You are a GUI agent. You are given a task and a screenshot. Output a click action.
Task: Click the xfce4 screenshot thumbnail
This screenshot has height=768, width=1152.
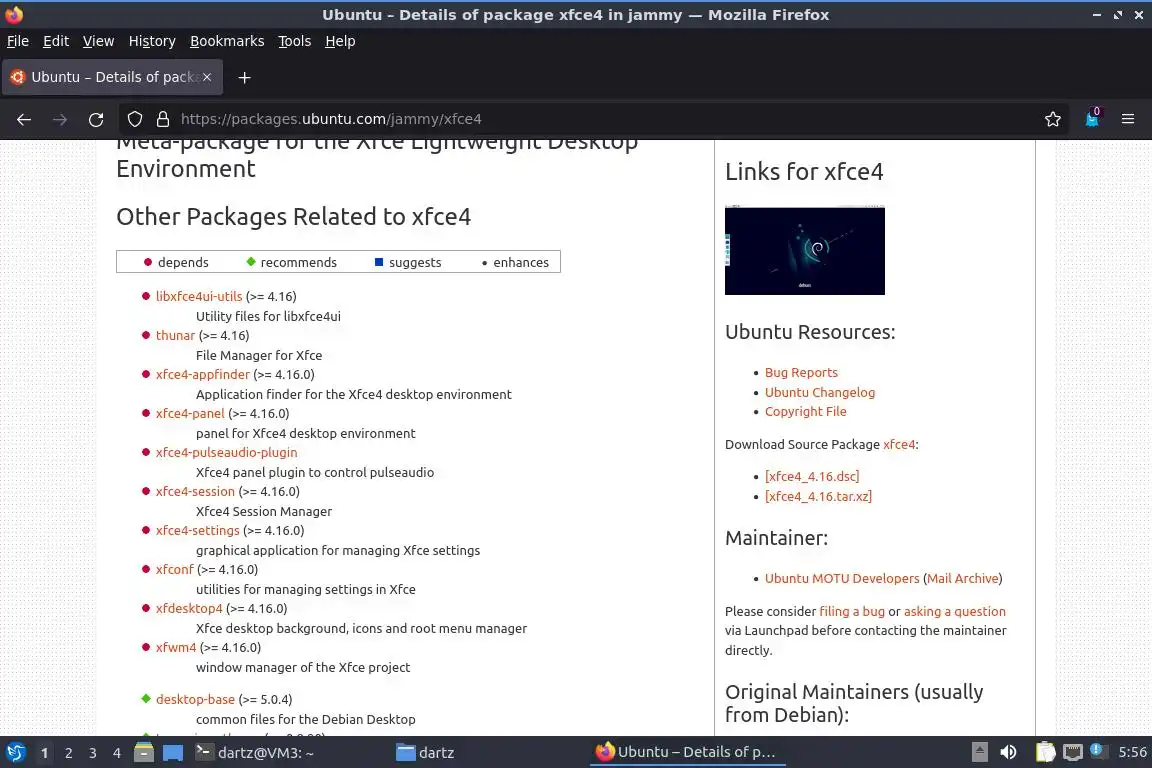click(804, 251)
